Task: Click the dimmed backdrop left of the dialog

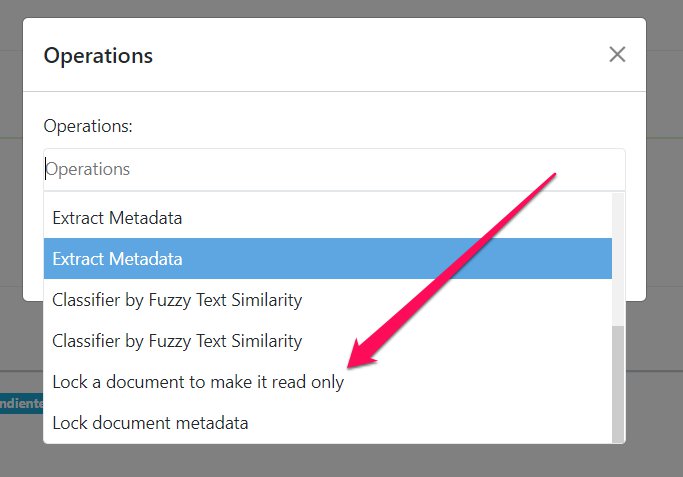Action: coord(10,200)
